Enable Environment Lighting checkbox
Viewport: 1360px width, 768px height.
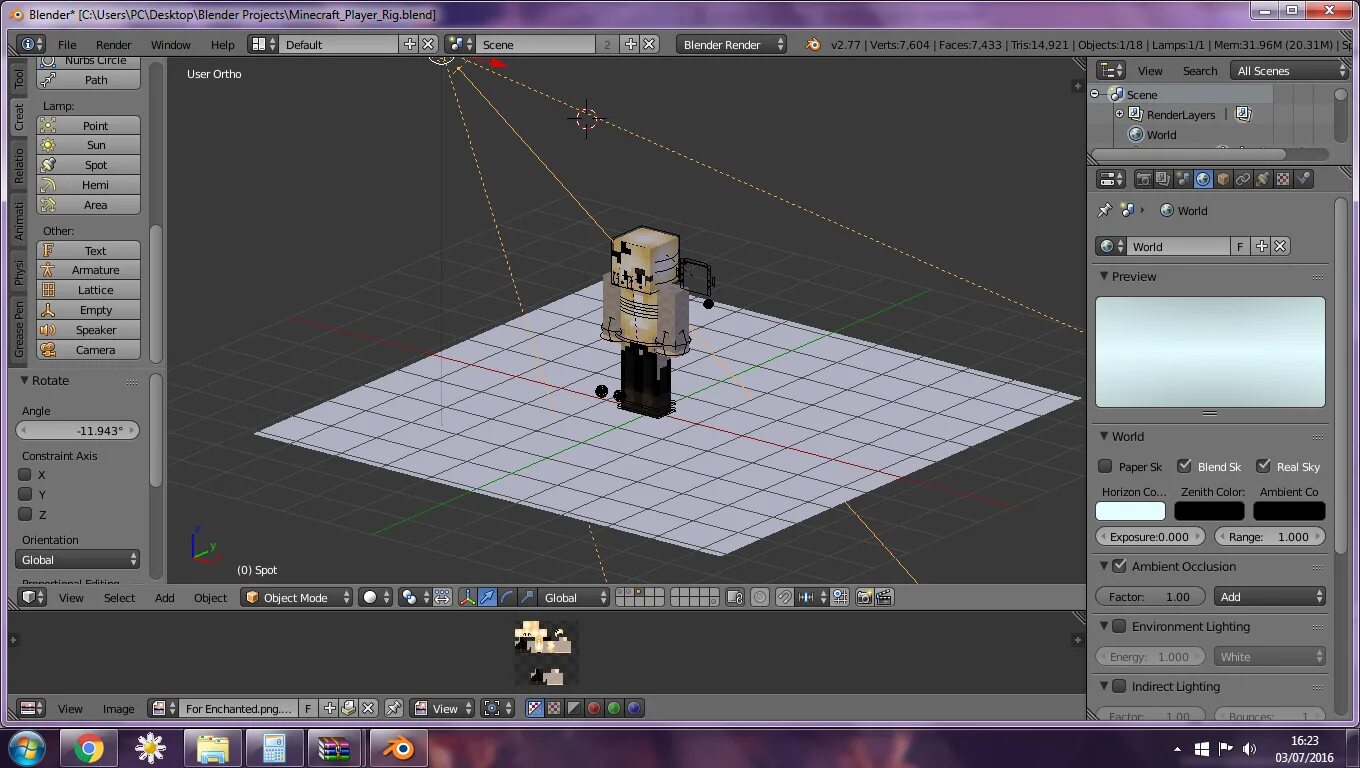(x=1119, y=626)
